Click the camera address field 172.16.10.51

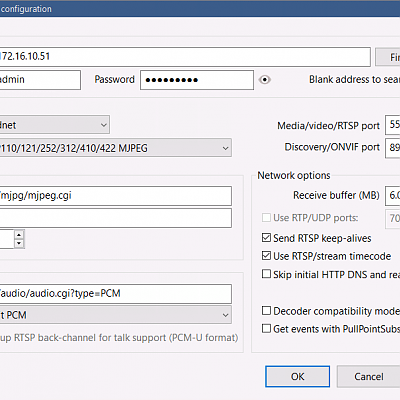pyautogui.click(x=185, y=57)
